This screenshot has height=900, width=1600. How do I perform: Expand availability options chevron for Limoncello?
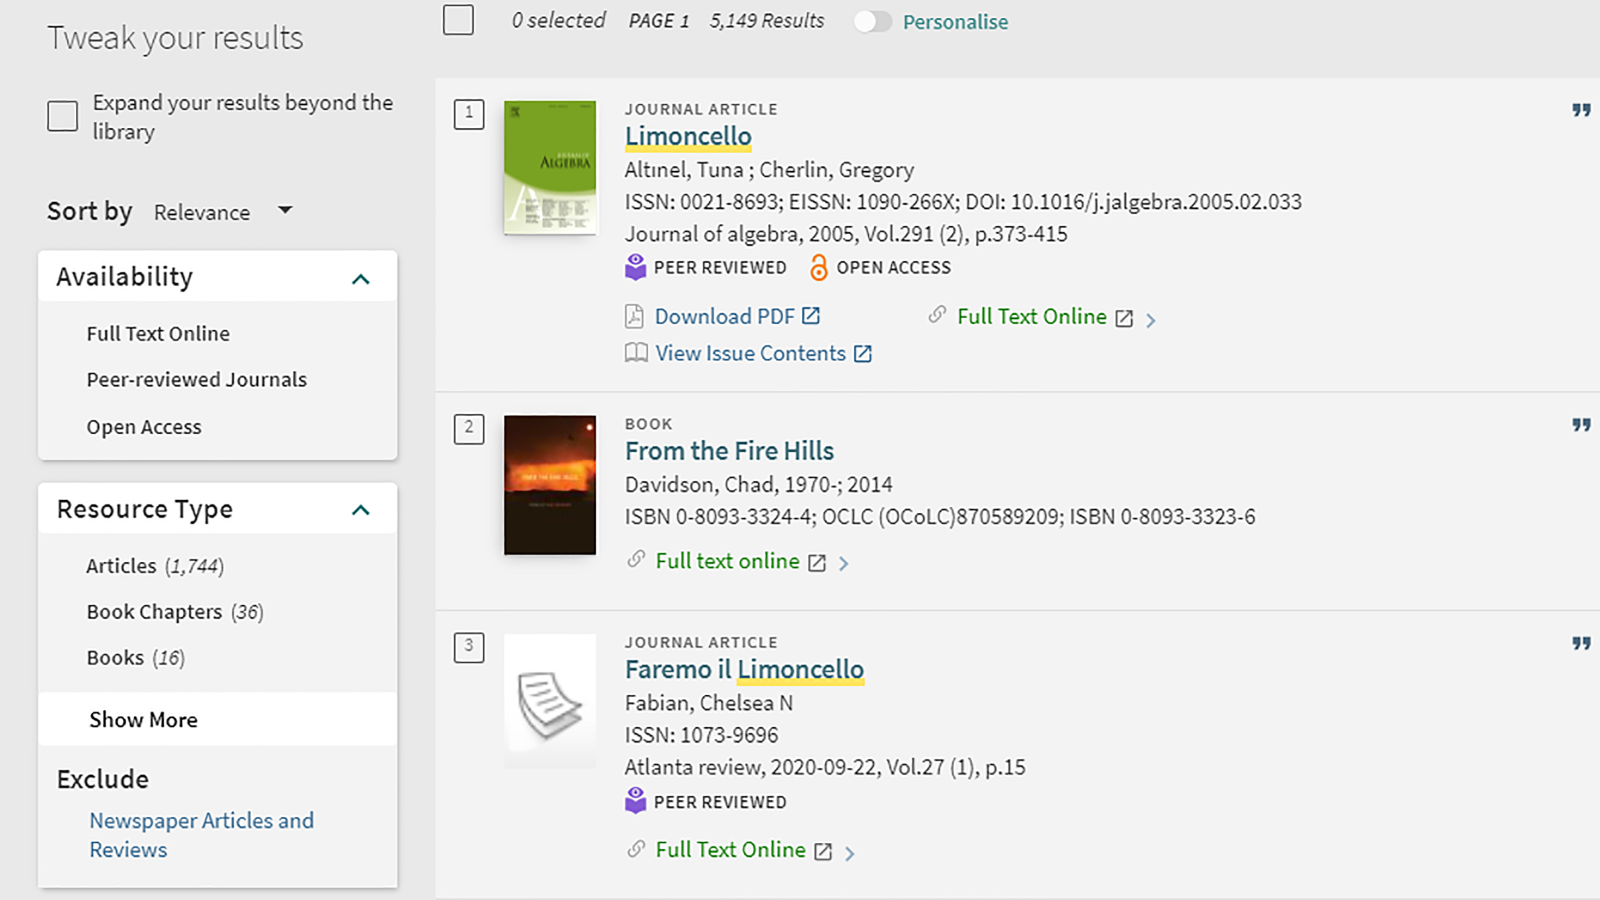(x=1151, y=320)
